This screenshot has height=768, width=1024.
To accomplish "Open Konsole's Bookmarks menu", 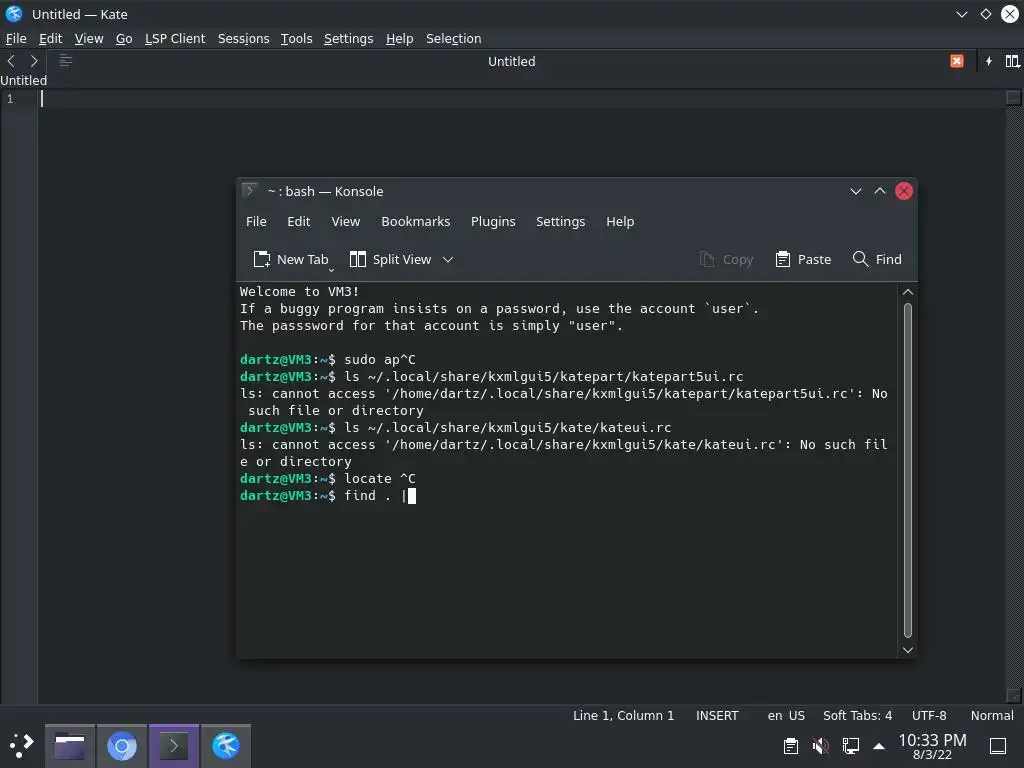I will tap(415, 221).
